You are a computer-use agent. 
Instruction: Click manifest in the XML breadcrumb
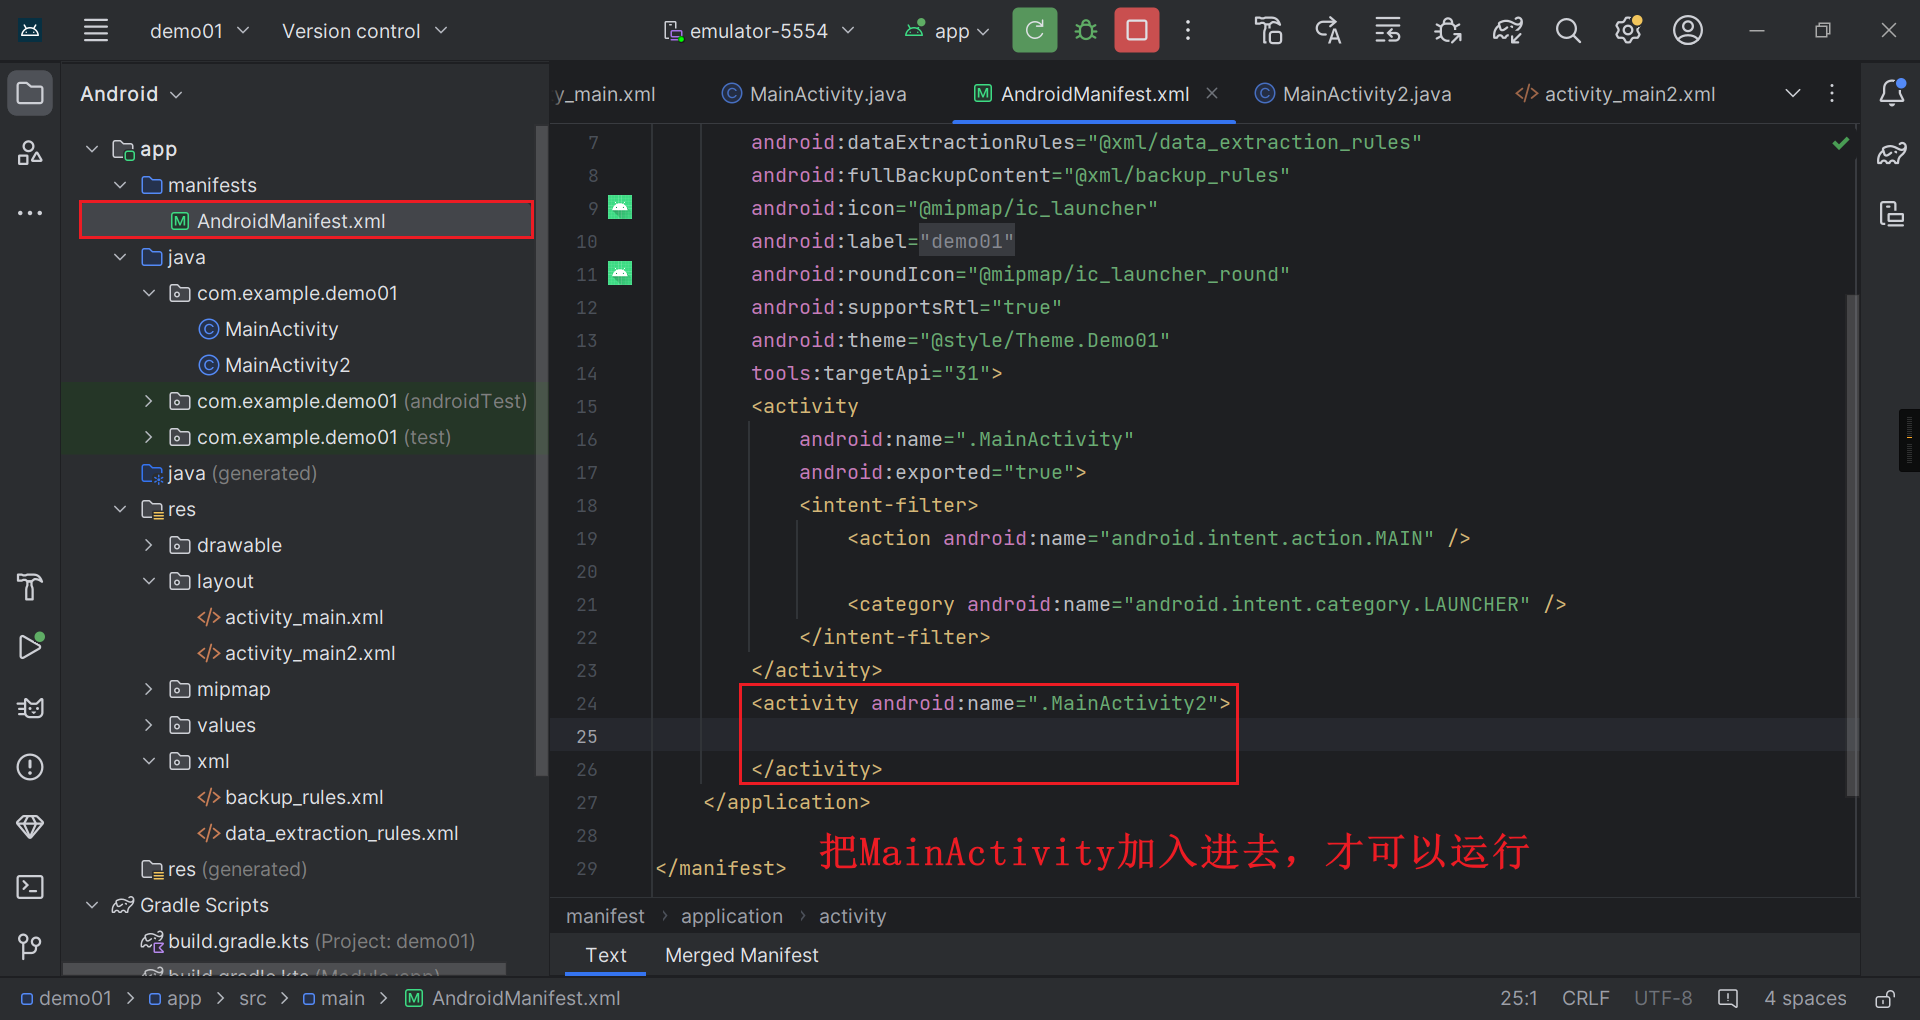click(x=605, y=916)
